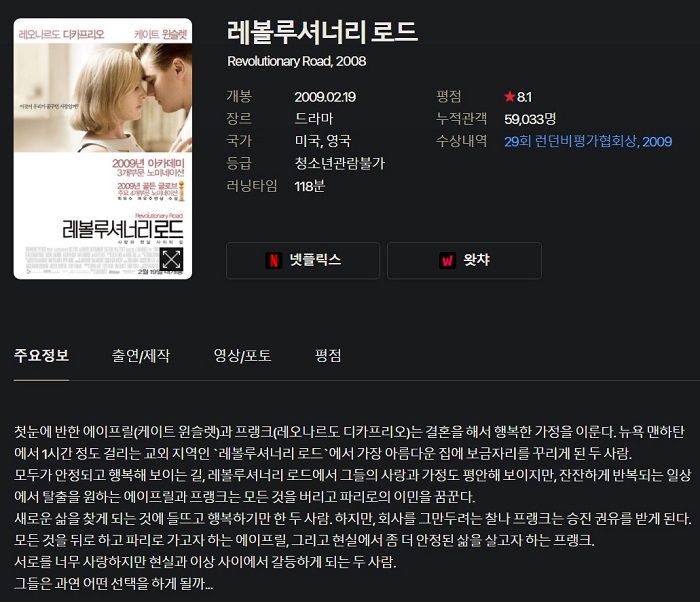
Task: Enlarge poster with the expand arrows icon
Action: click(171, 259)
